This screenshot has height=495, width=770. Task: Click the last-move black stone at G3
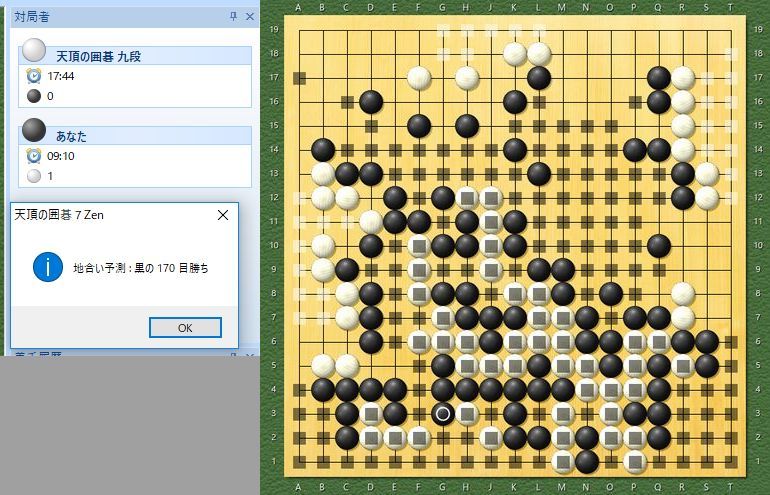(442, 414)
